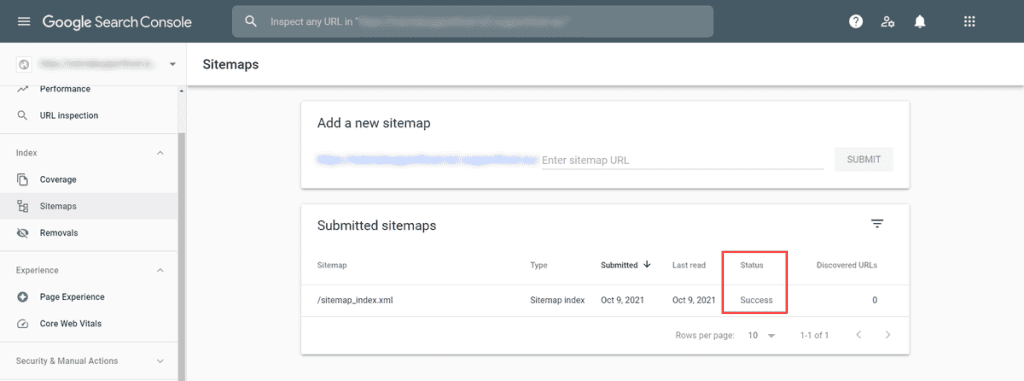Click the Sitemap column header
This screenshot has height=381, width=1024.
[x=332, y=265]
